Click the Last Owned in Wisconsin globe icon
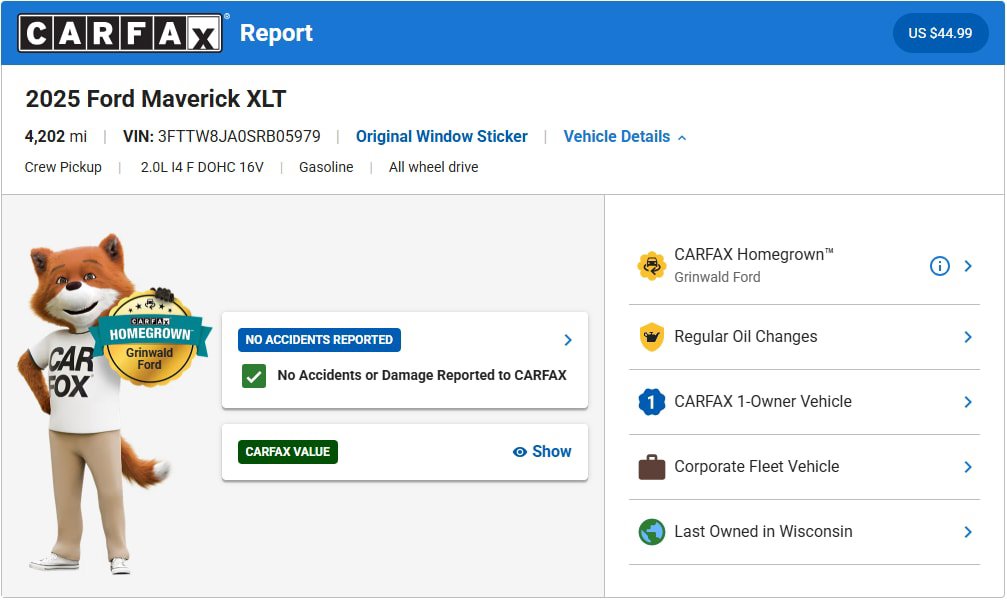Viewport: 1007px width, 600px height. [x=652, y=532]
